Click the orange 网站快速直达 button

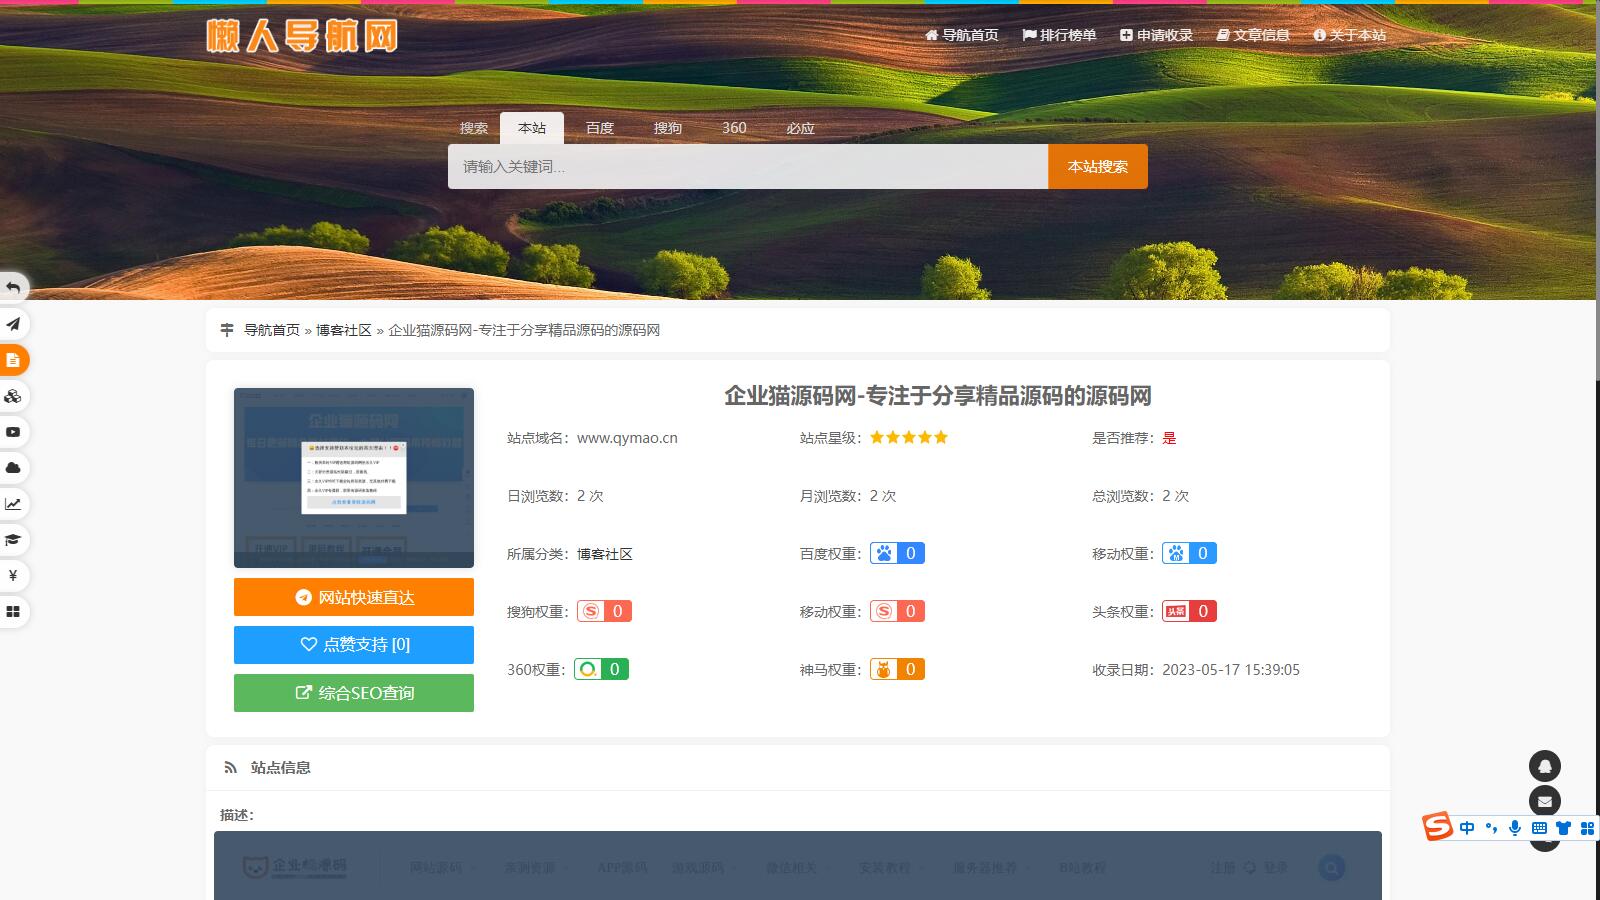(x=354, y=597)
